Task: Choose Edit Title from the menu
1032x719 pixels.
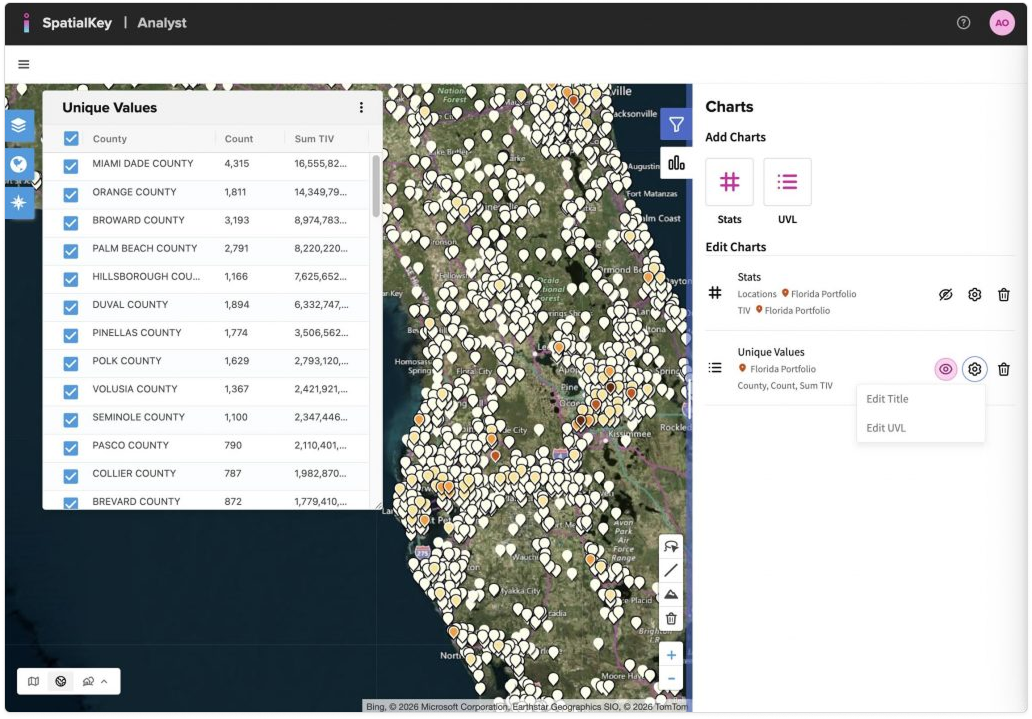Action: pos(887,399)
